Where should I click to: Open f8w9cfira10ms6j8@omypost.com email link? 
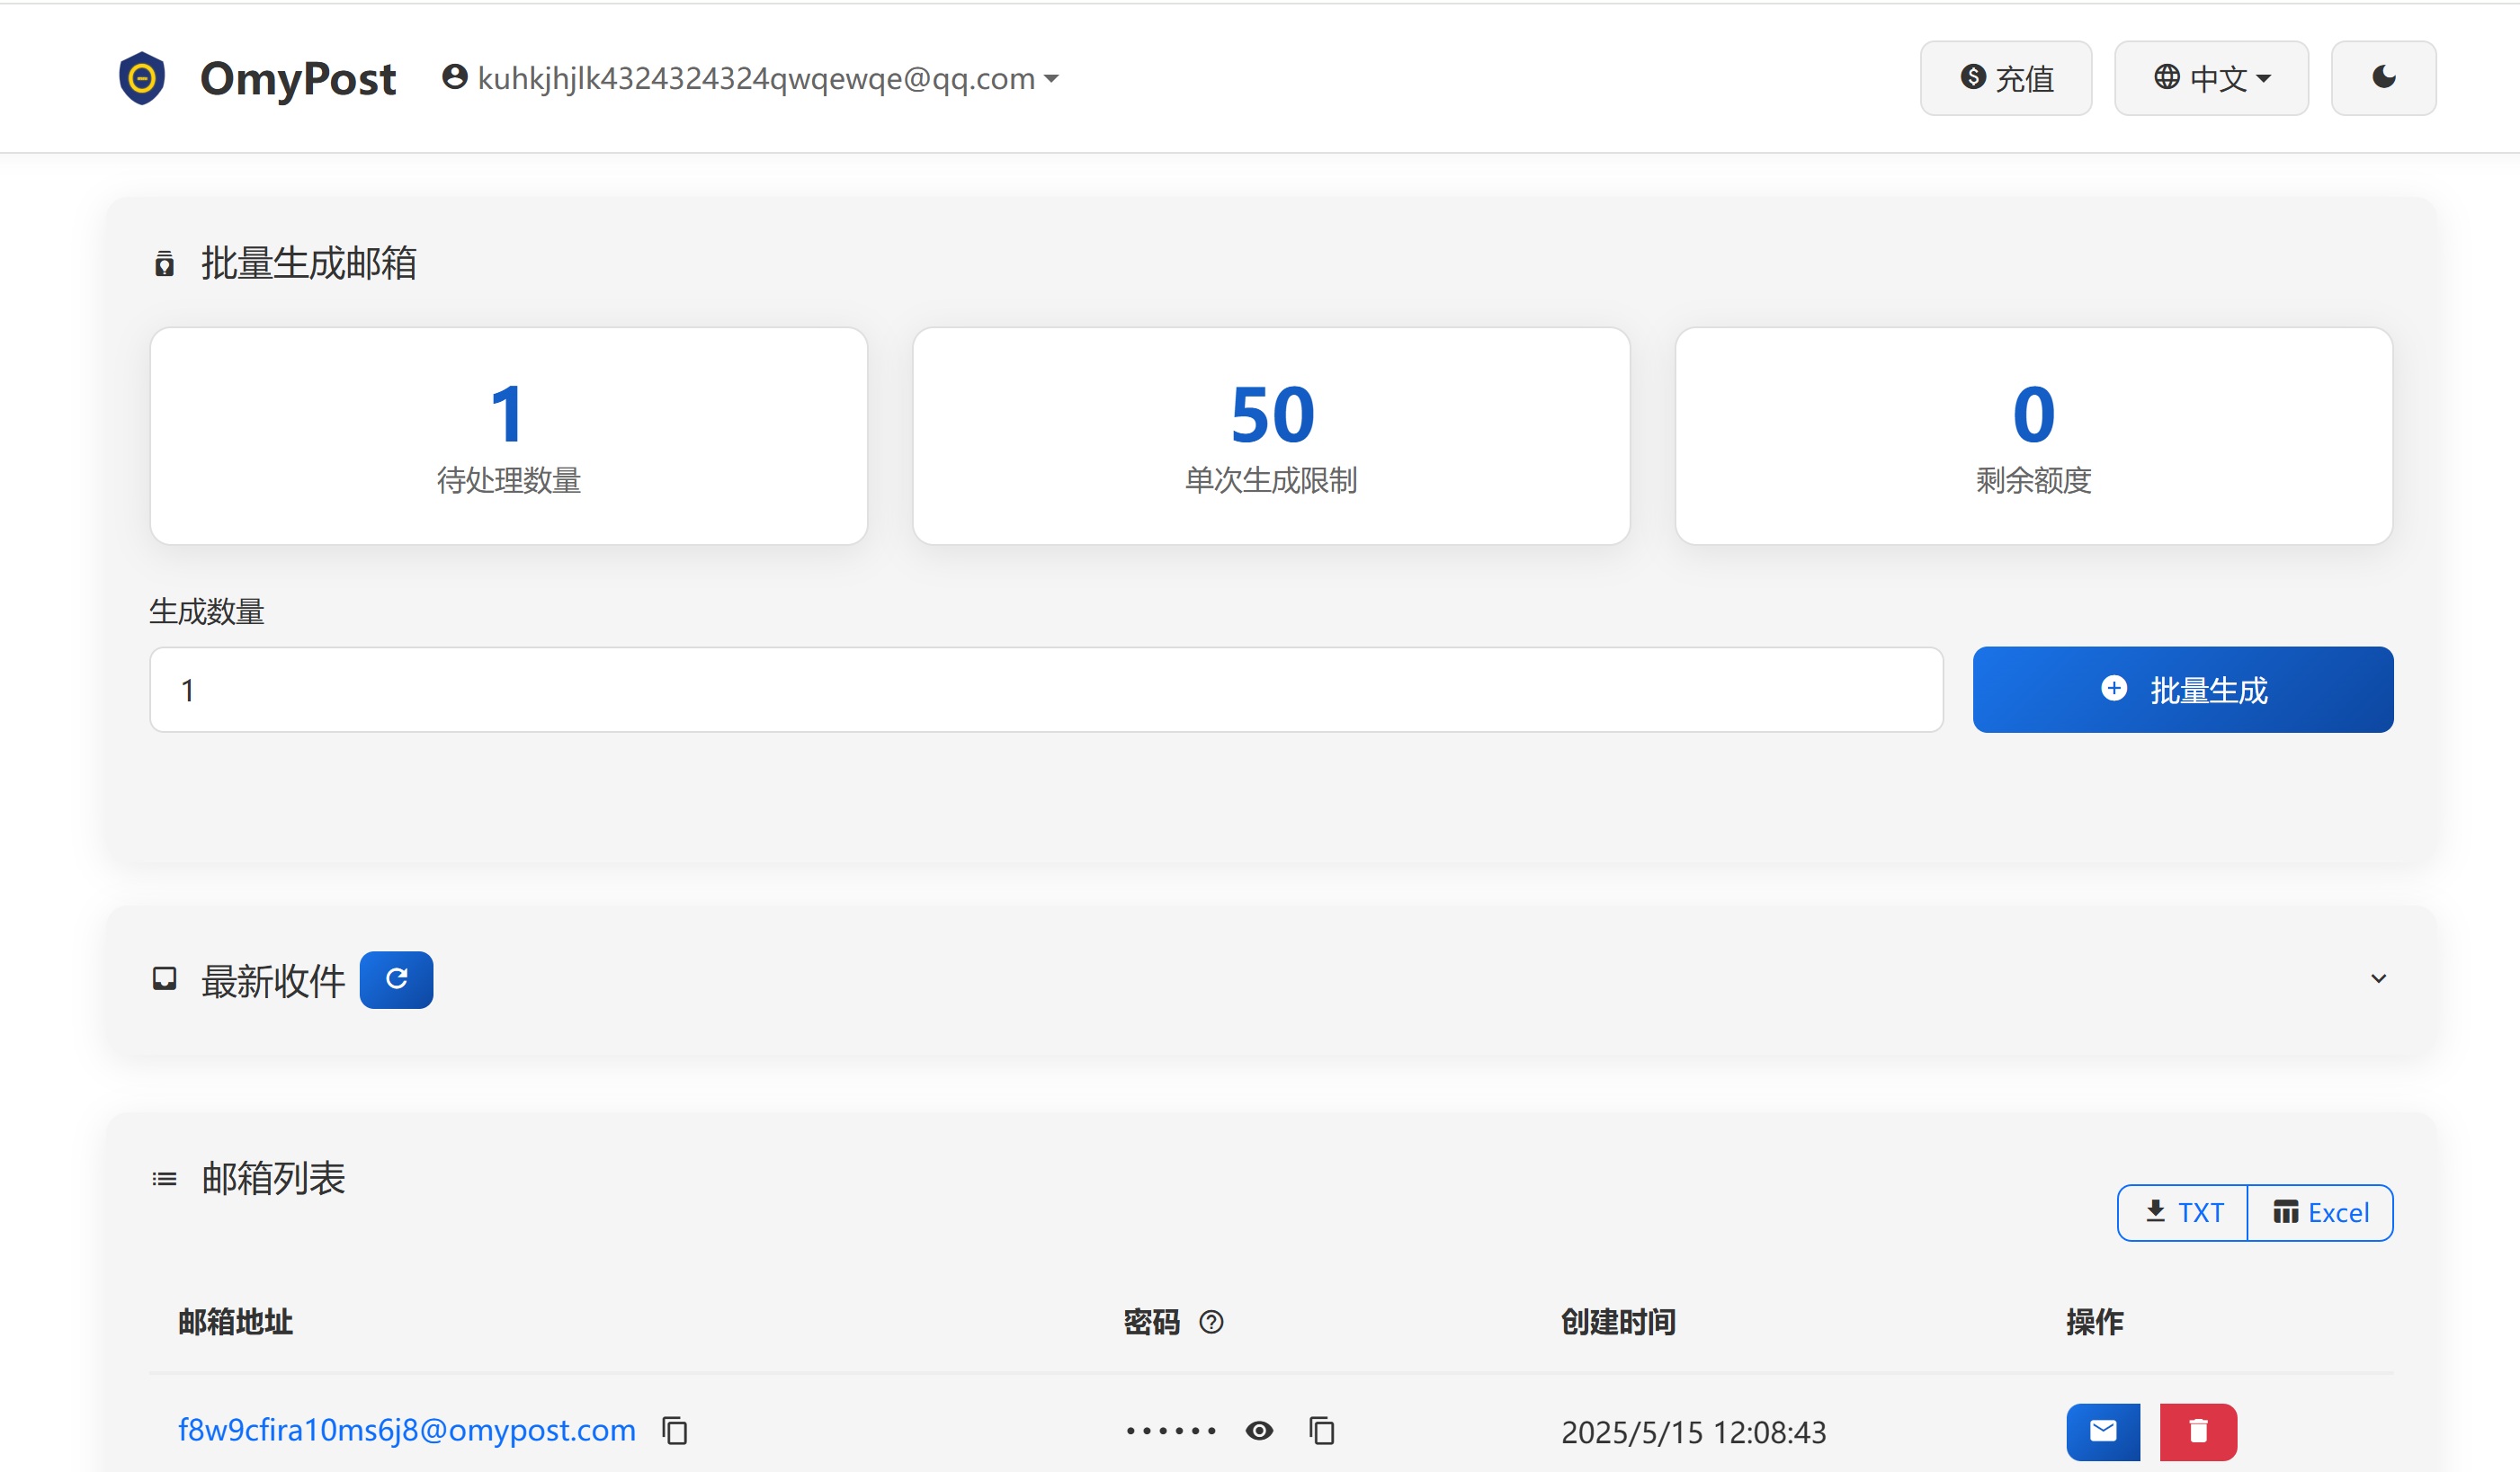click(x=406, y=1430)
